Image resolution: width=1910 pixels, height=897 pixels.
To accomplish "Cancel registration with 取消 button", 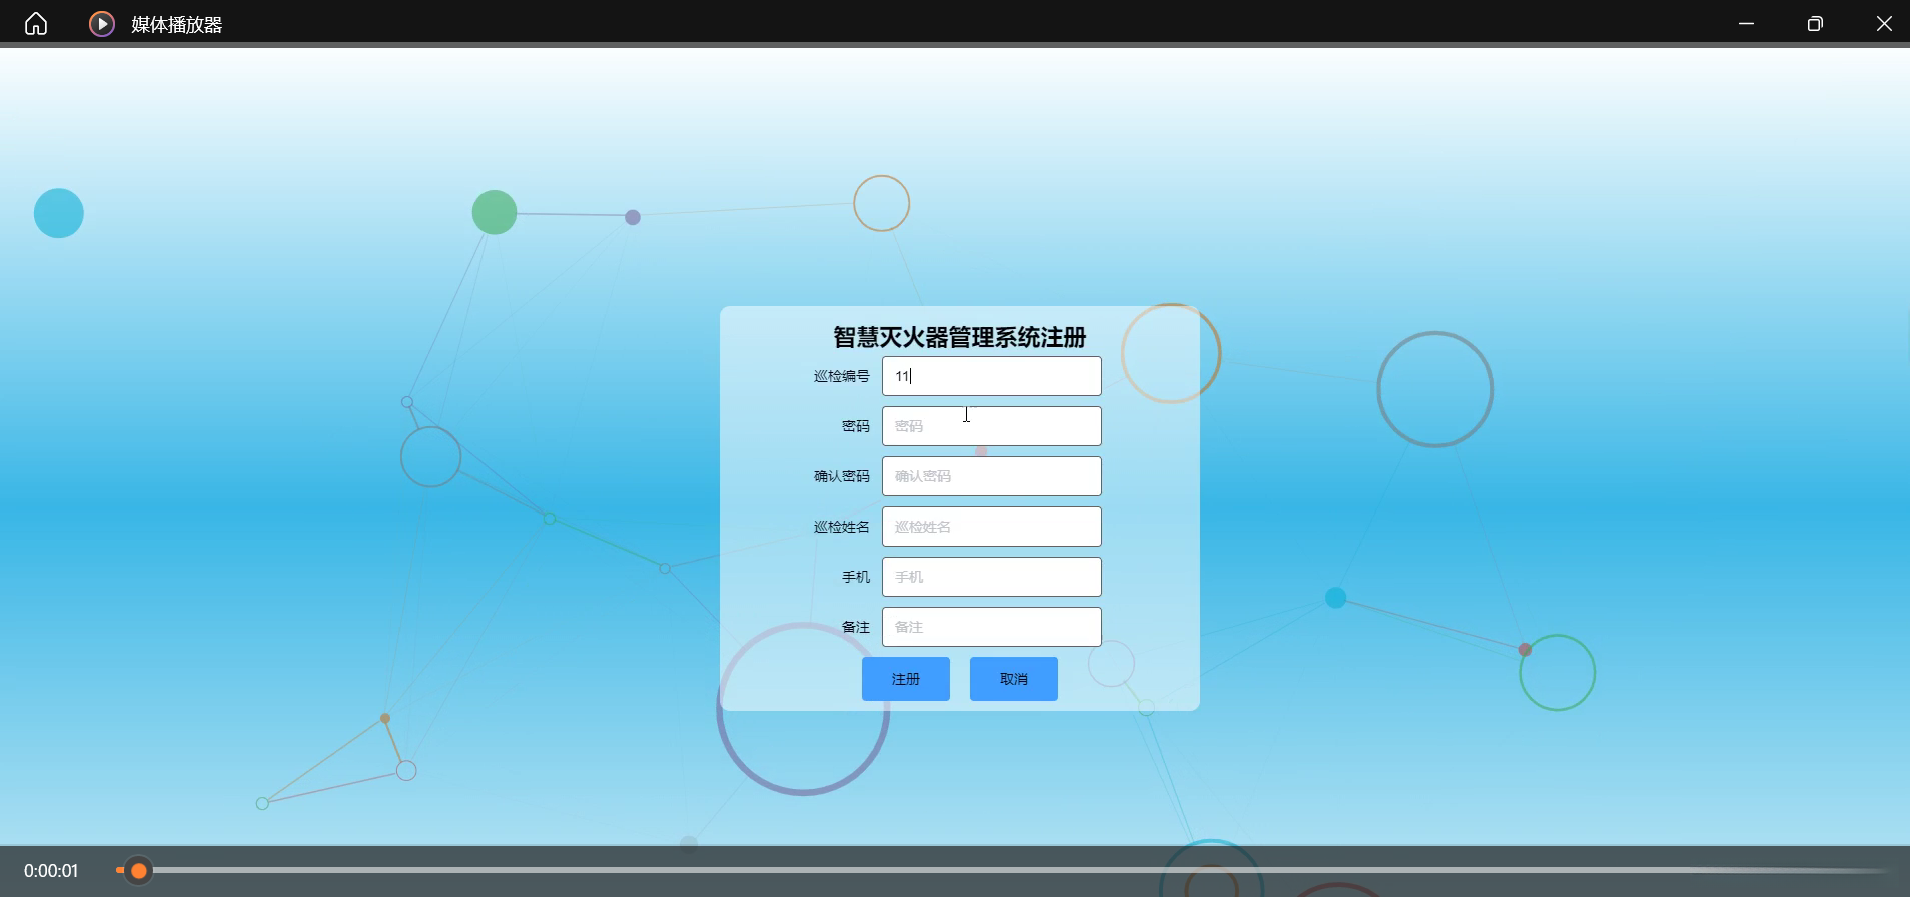I will [x=1014, y=679].
